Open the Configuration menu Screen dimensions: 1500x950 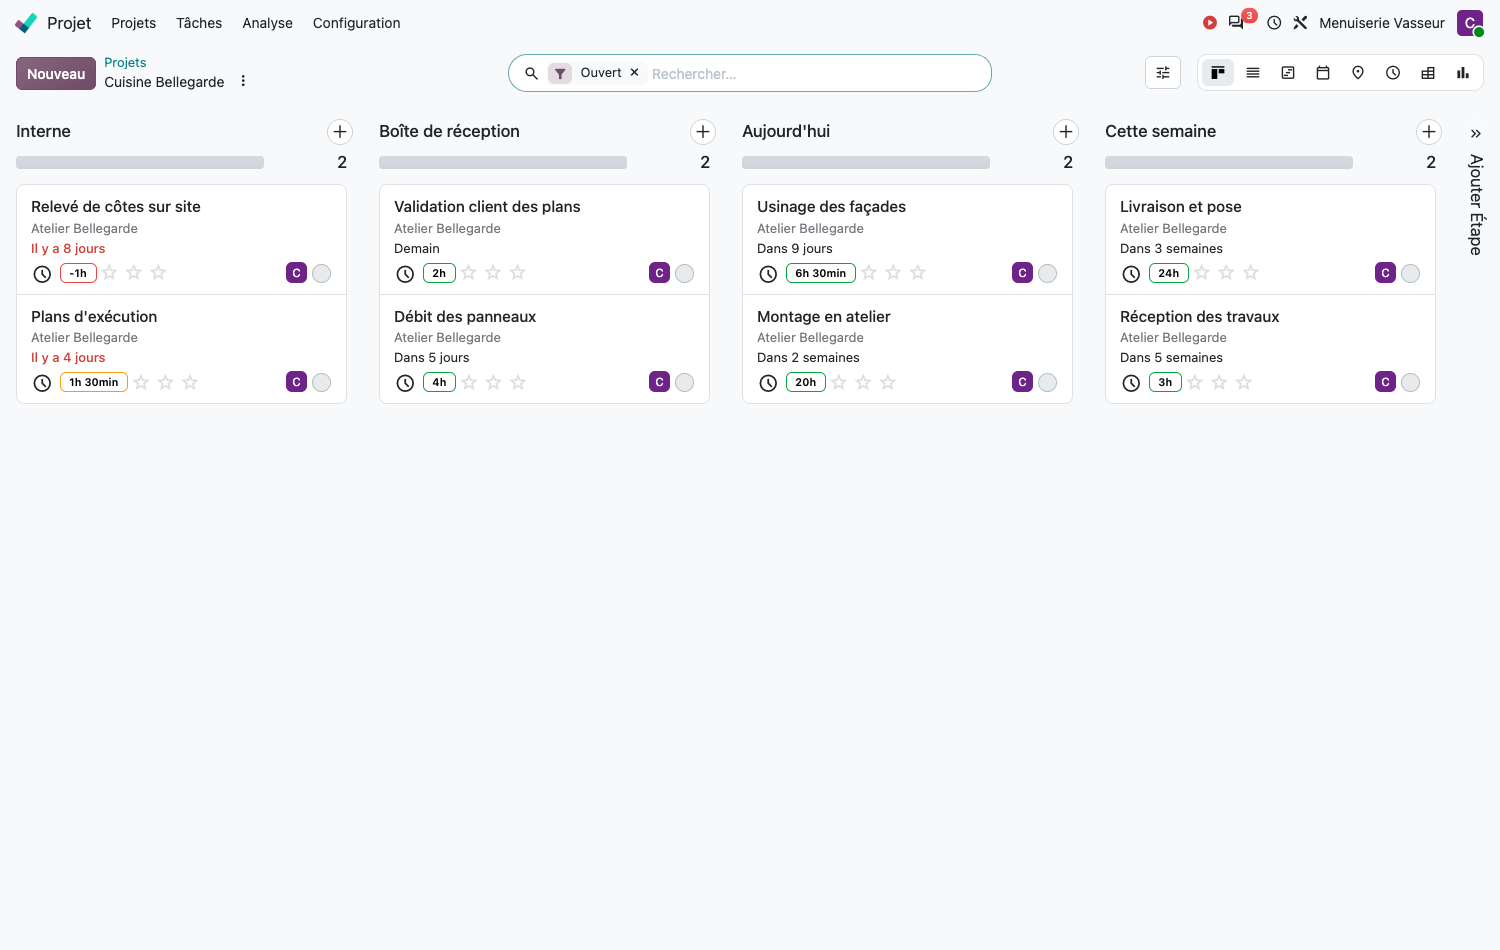357,23
